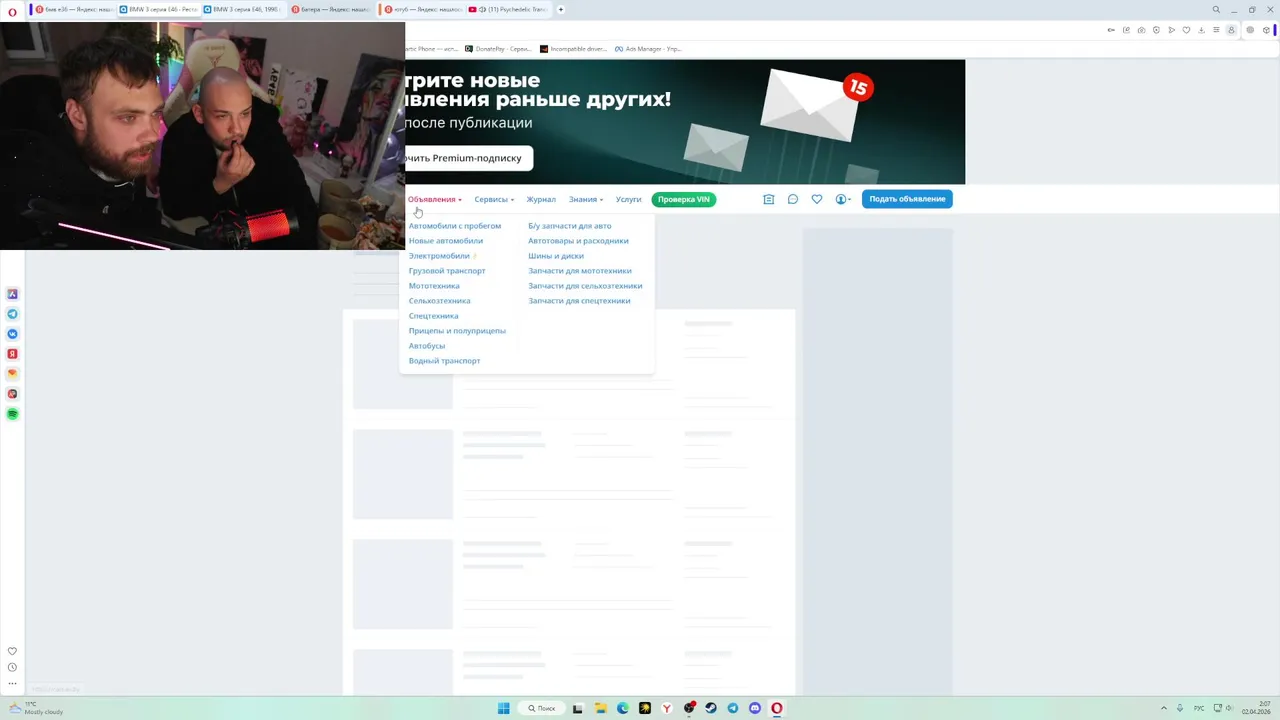Select 'Шины и диски' entry
This screenshot has width=1280, height=720.
tap(556, 256)
